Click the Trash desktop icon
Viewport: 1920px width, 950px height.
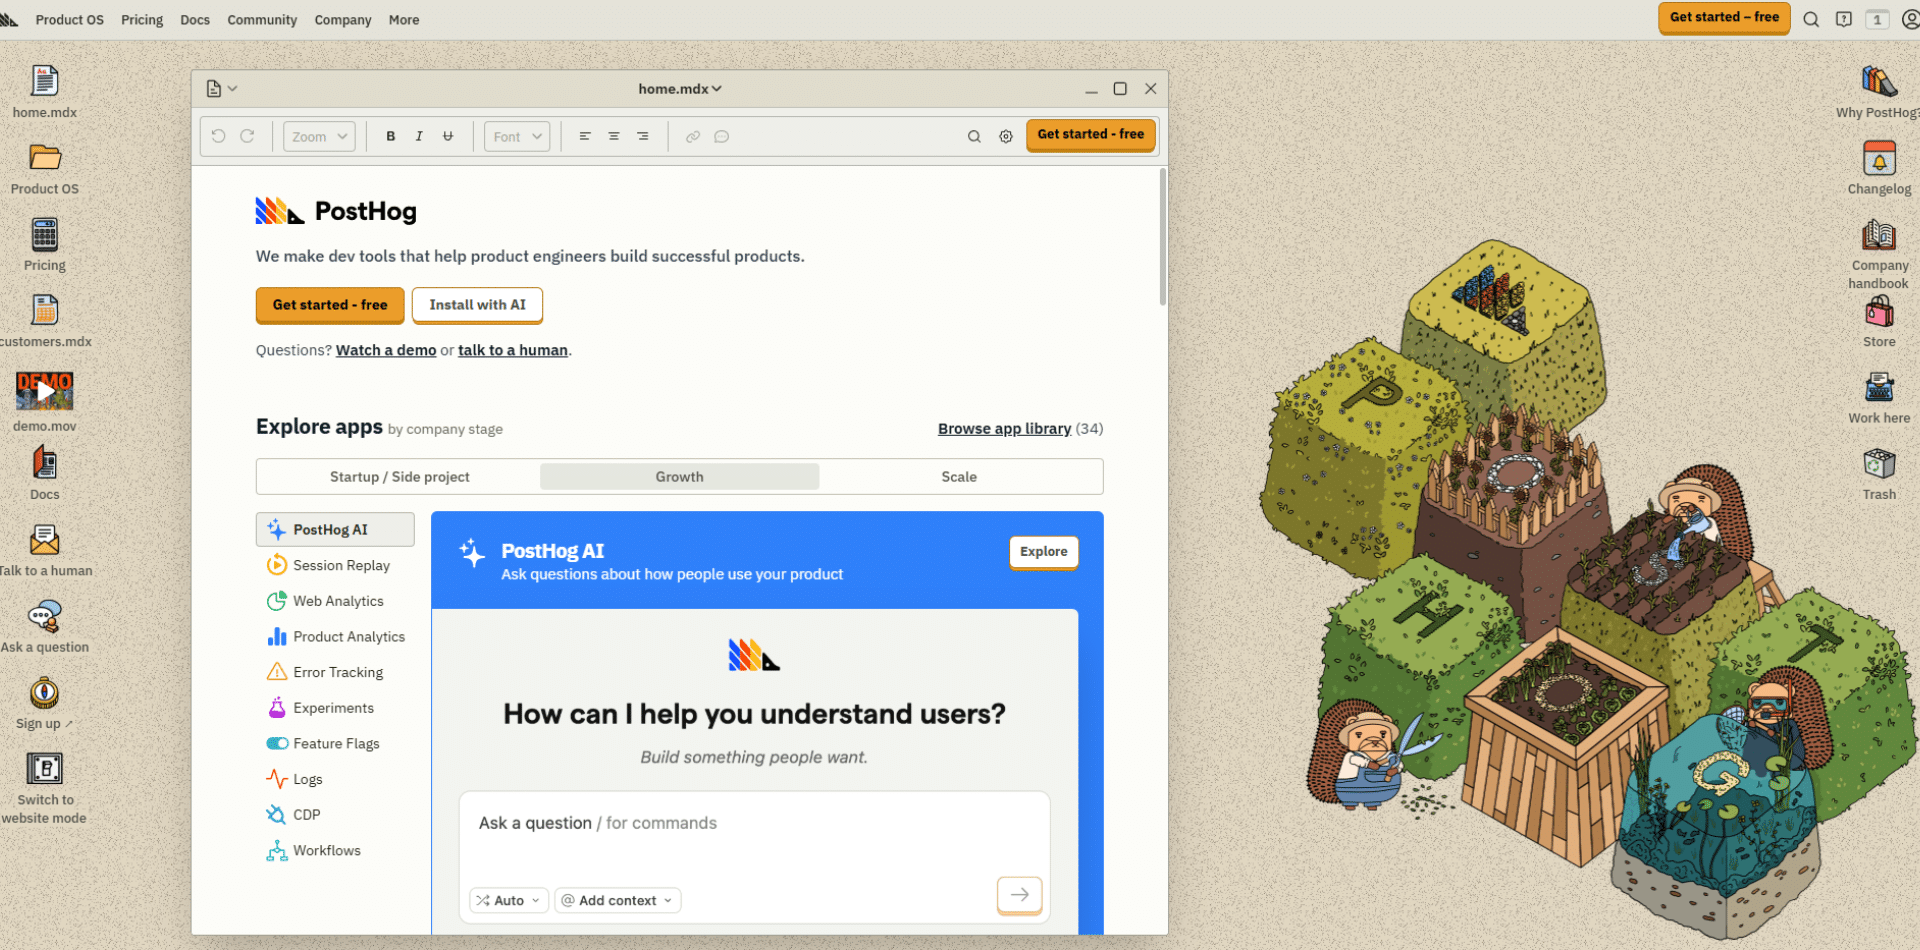(x=1879, y=465)
